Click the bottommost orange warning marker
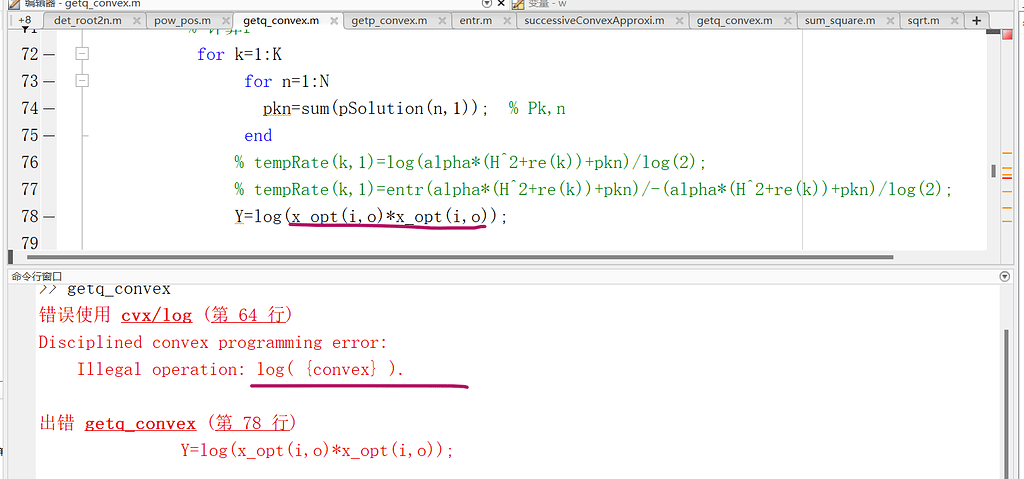 click(x=1007, y=223)
